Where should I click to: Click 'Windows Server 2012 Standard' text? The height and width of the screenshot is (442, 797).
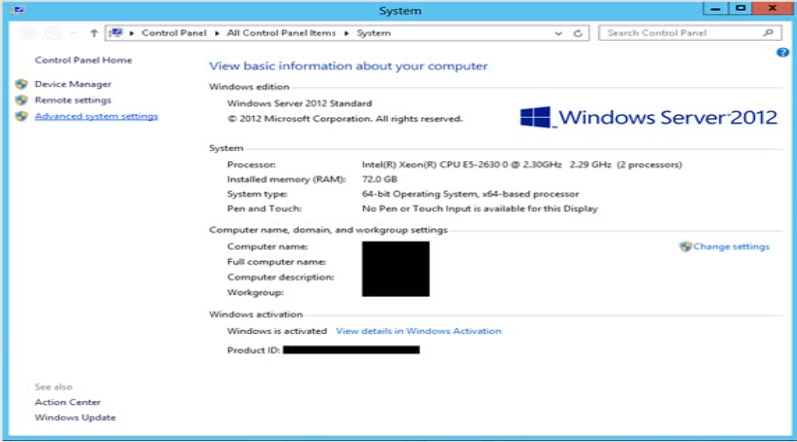click(x=299, y=104)
